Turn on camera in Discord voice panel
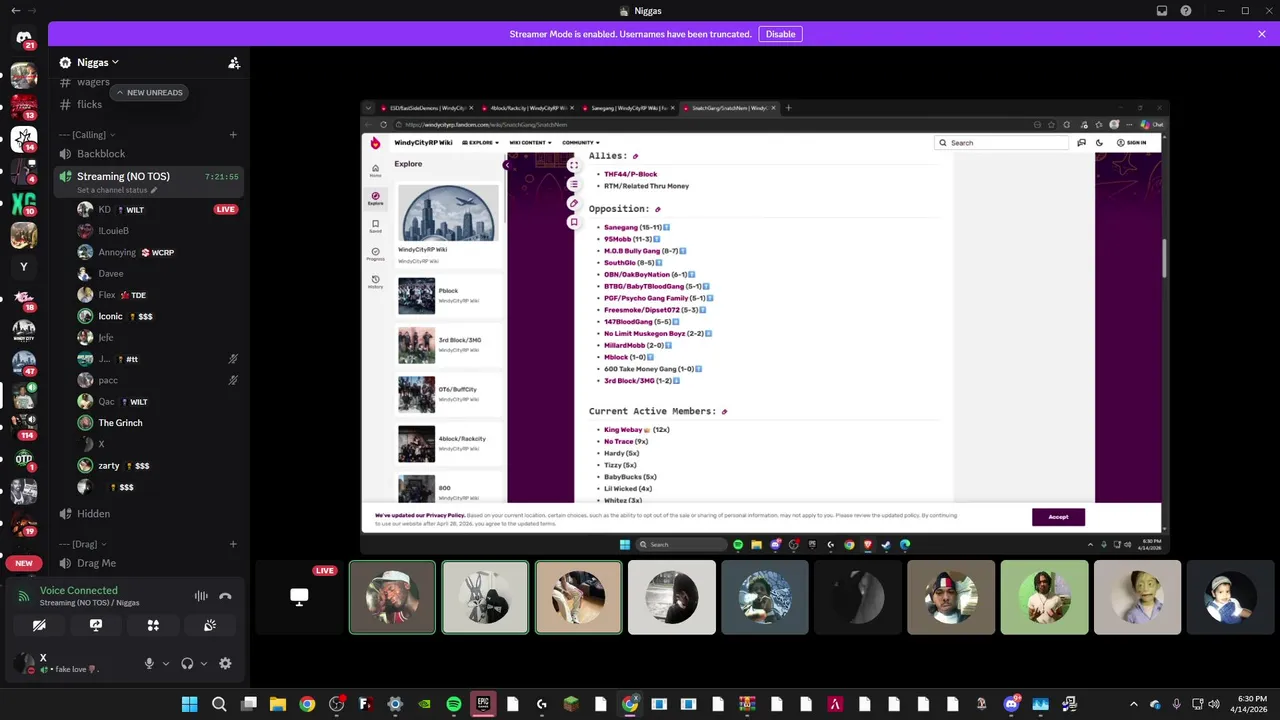Viewport: 1280px width, 720px height. click(x=39, y=625)
